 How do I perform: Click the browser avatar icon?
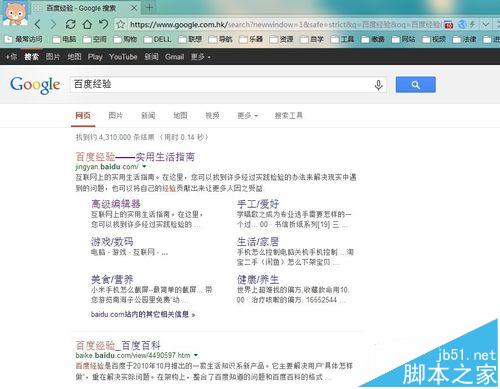15,13
